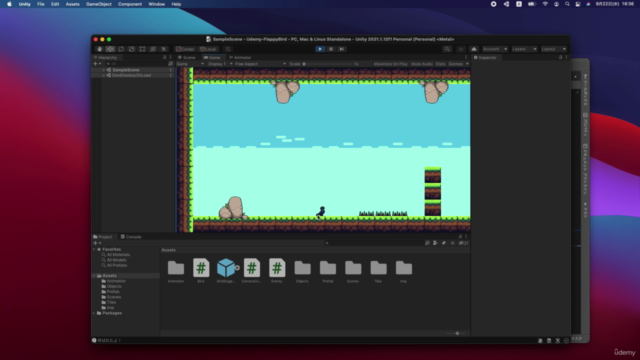Open the Game view mode dropdown
The image size is (640, 360).
[190, 64]
